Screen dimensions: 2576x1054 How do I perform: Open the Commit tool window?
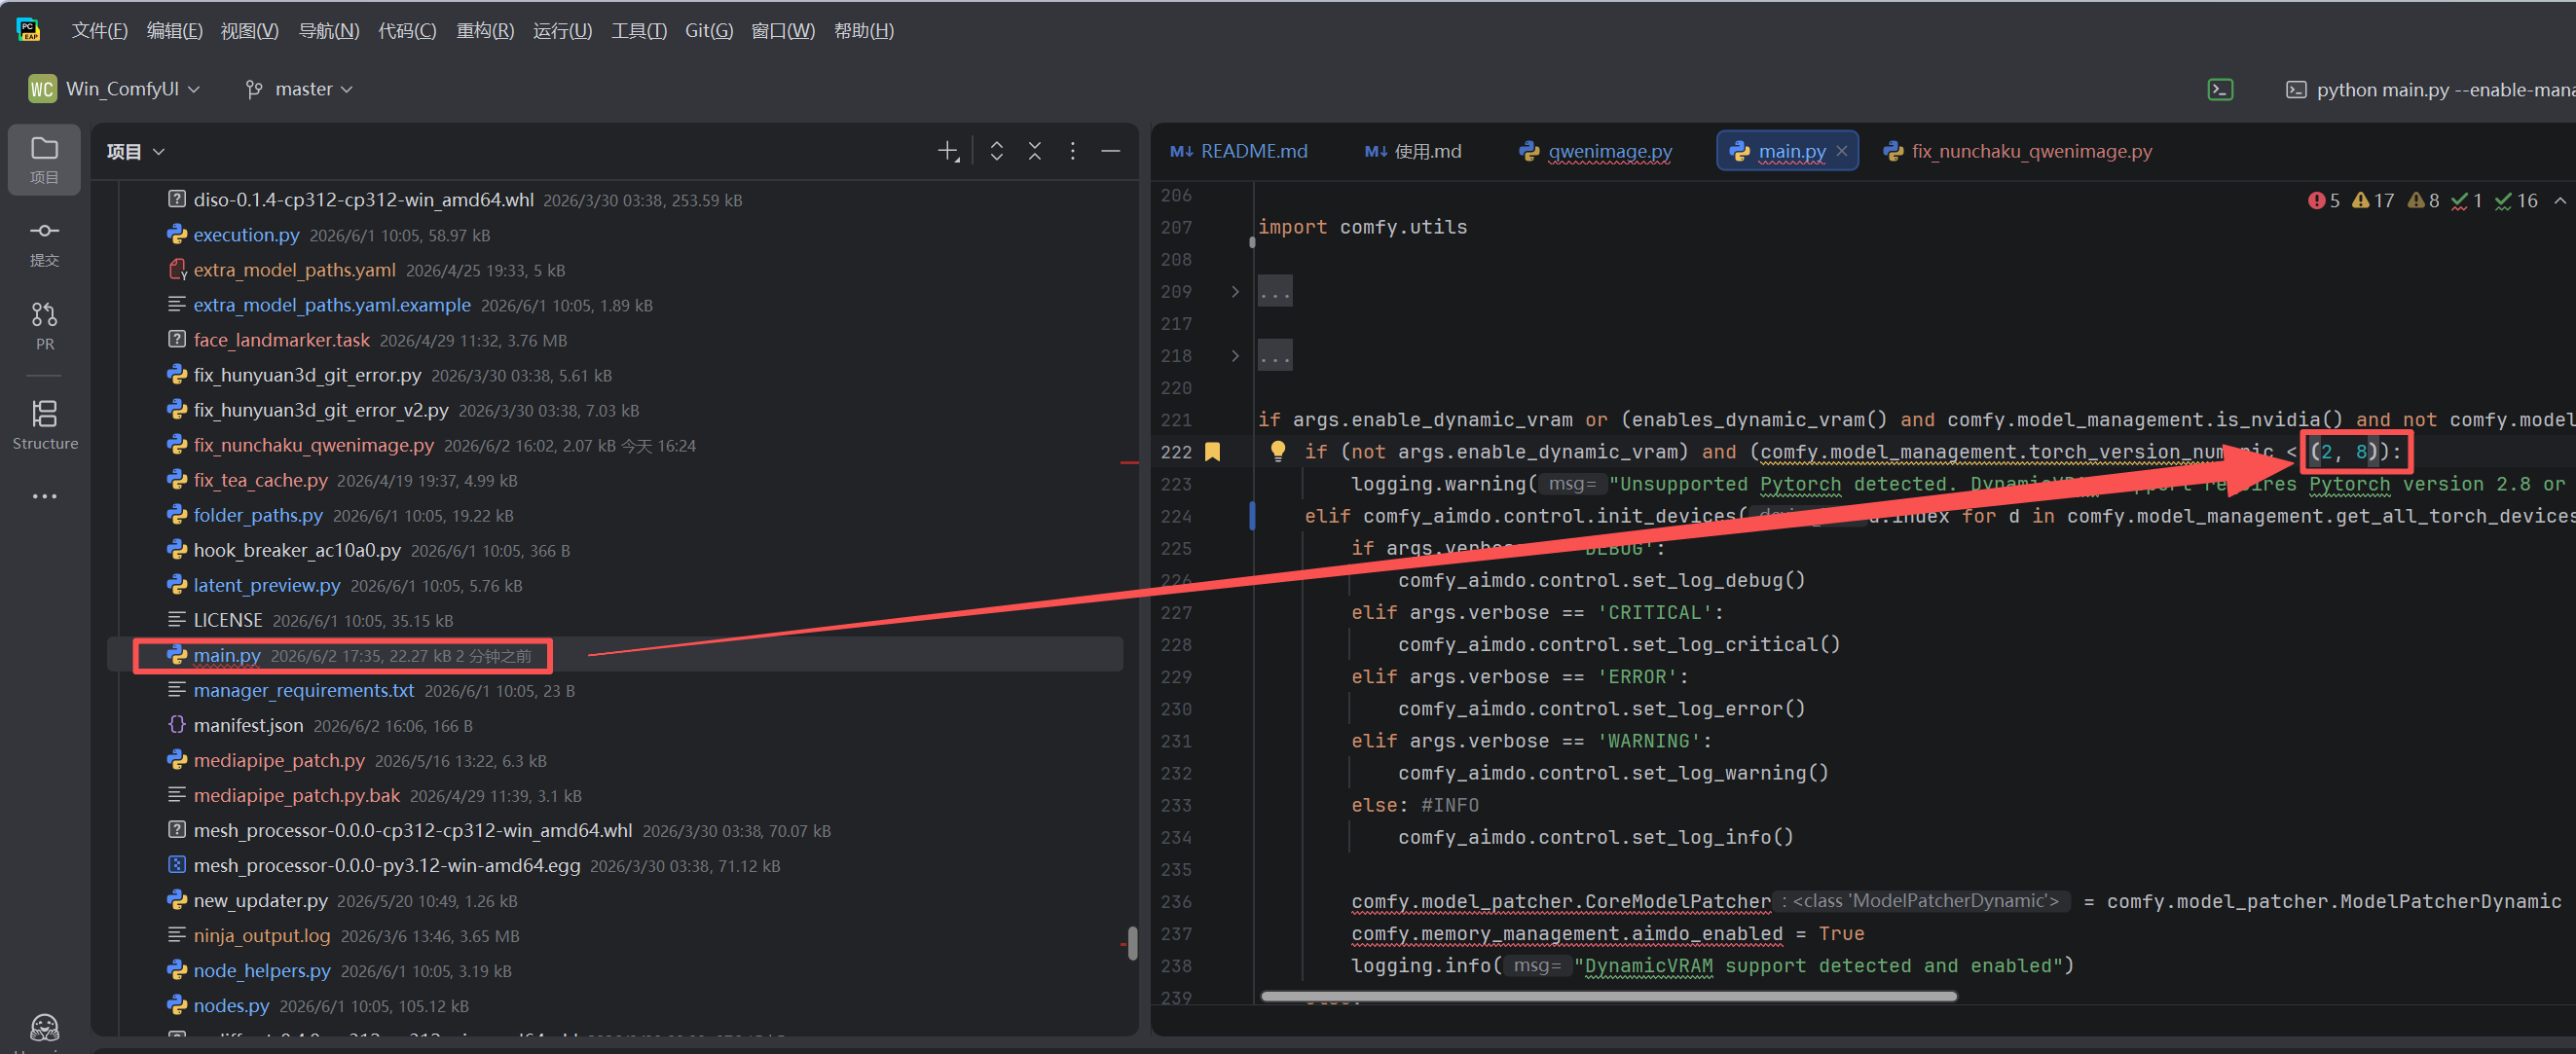tap(44, 244)
